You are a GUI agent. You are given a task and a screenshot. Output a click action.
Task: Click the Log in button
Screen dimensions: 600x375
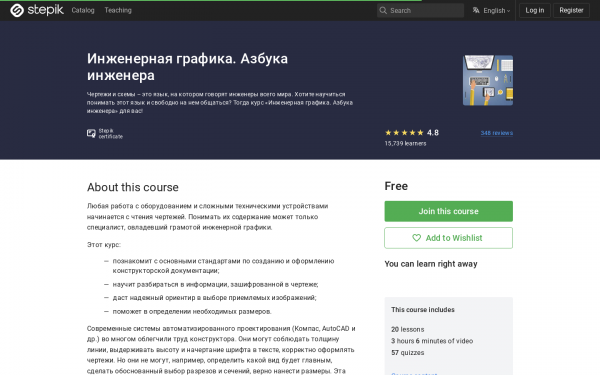click(x=535, y=10)
